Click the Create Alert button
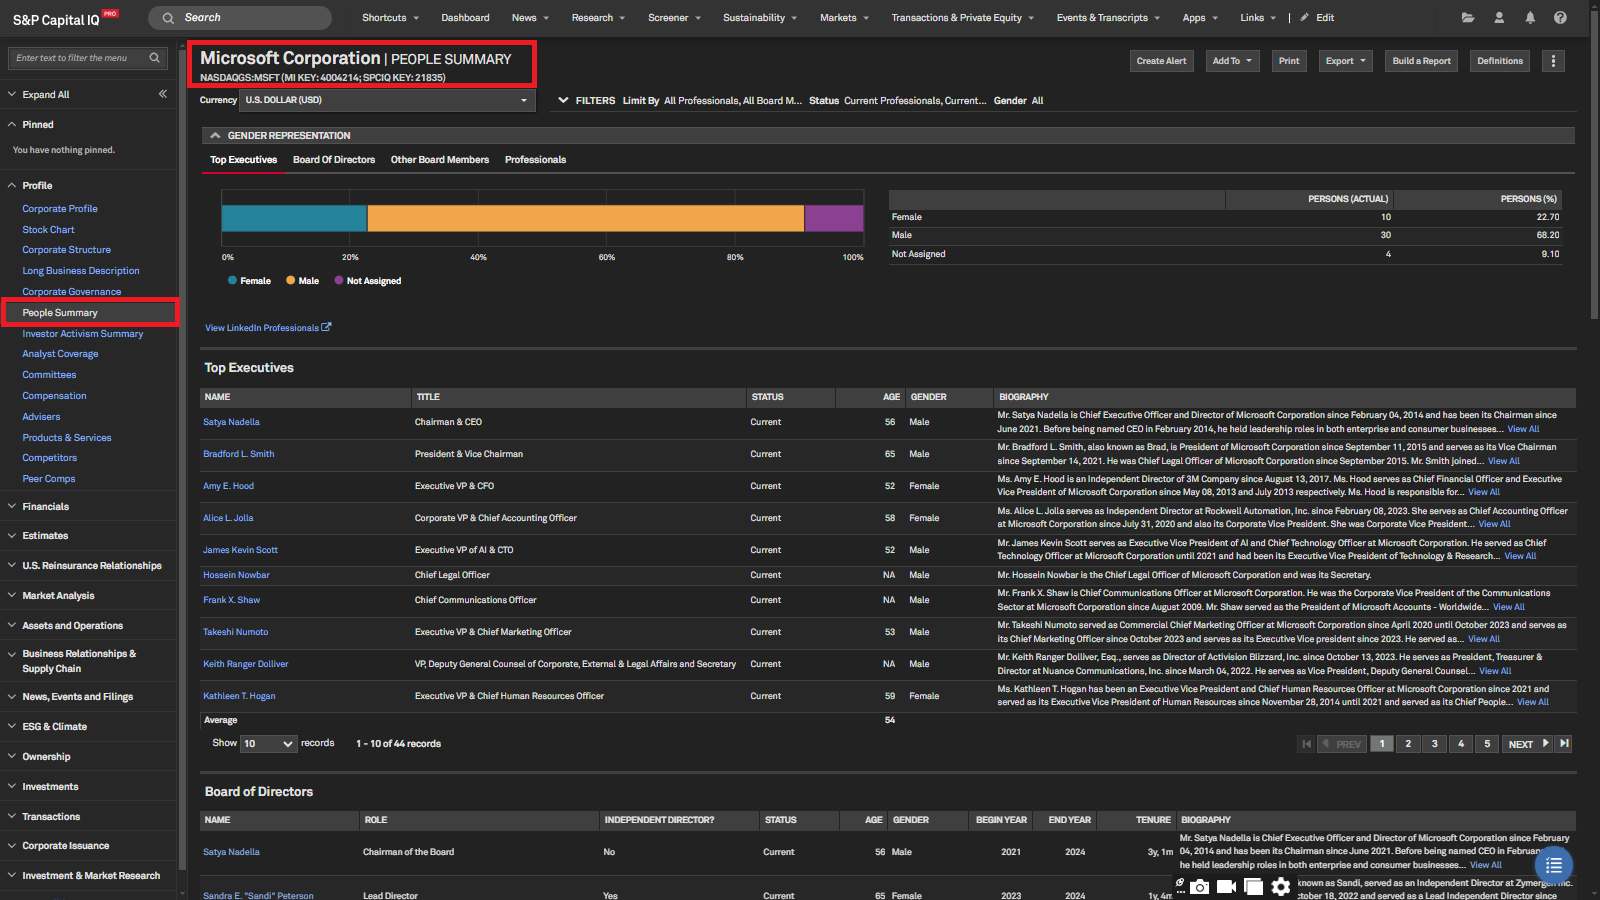The width and height of the screenshot is (1600, 900). pos(1161,61)
